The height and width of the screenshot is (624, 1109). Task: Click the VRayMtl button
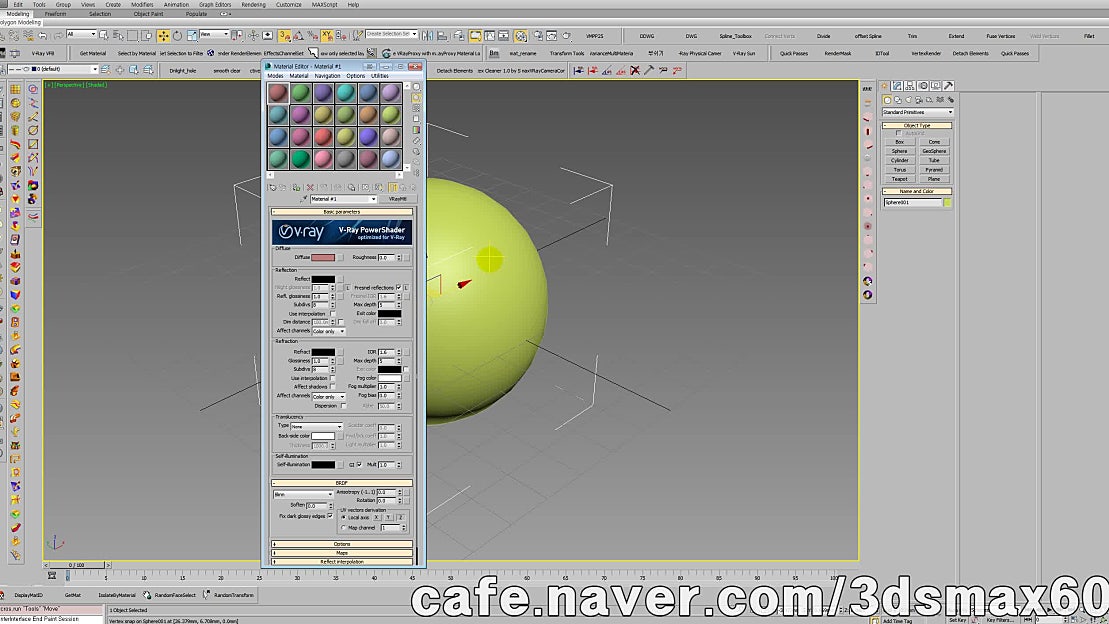point(396,198)
